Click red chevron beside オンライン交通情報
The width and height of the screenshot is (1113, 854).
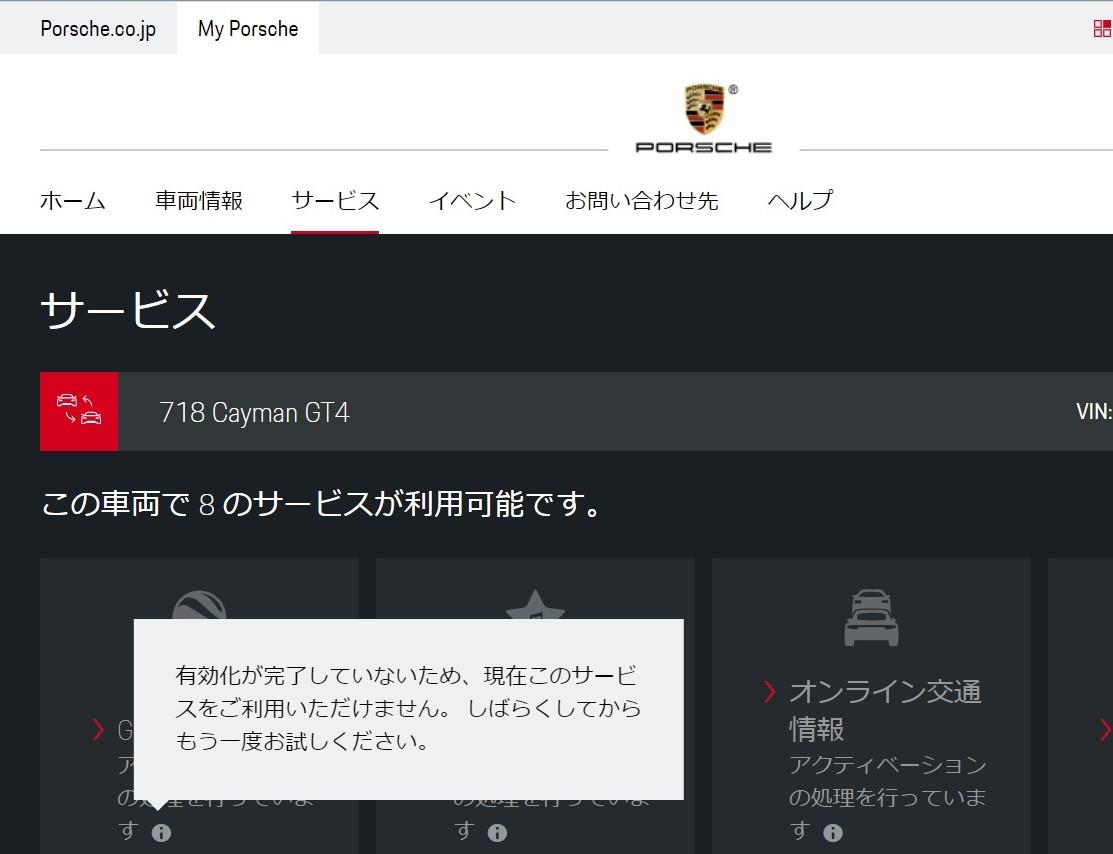pyautogui.click(x=769, y=691)
